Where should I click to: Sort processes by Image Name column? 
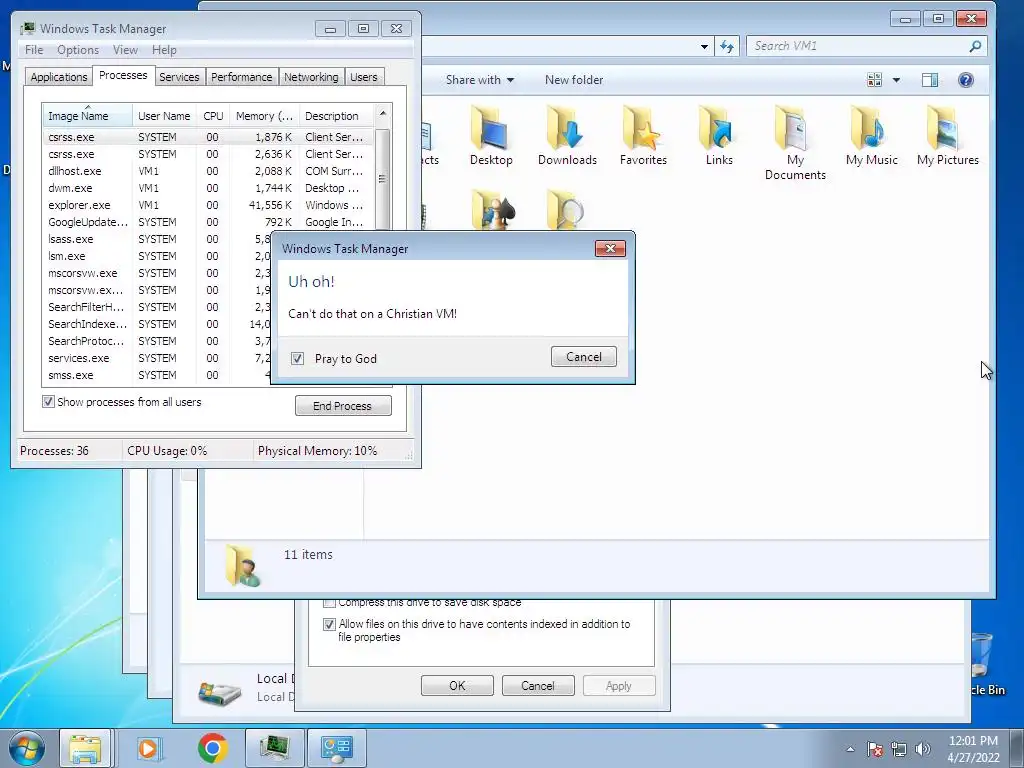[x=88, y=116]
